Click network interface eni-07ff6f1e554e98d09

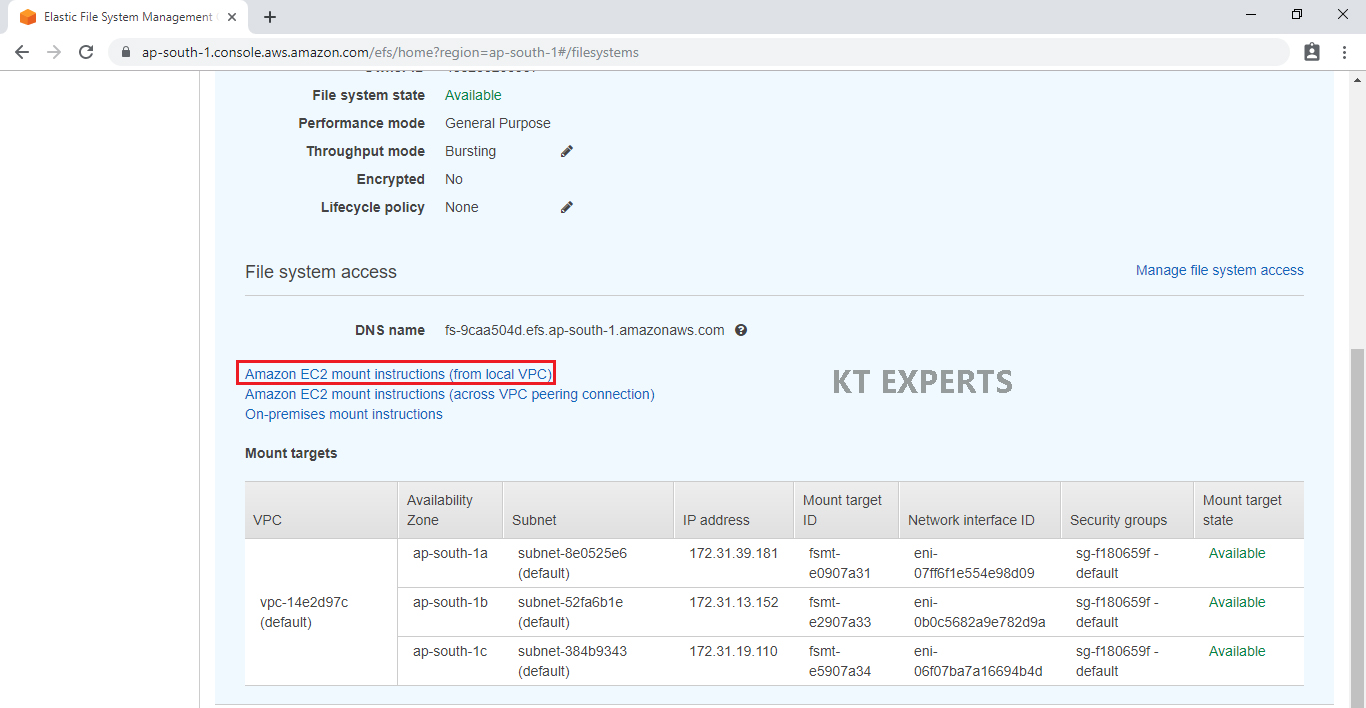974,563
